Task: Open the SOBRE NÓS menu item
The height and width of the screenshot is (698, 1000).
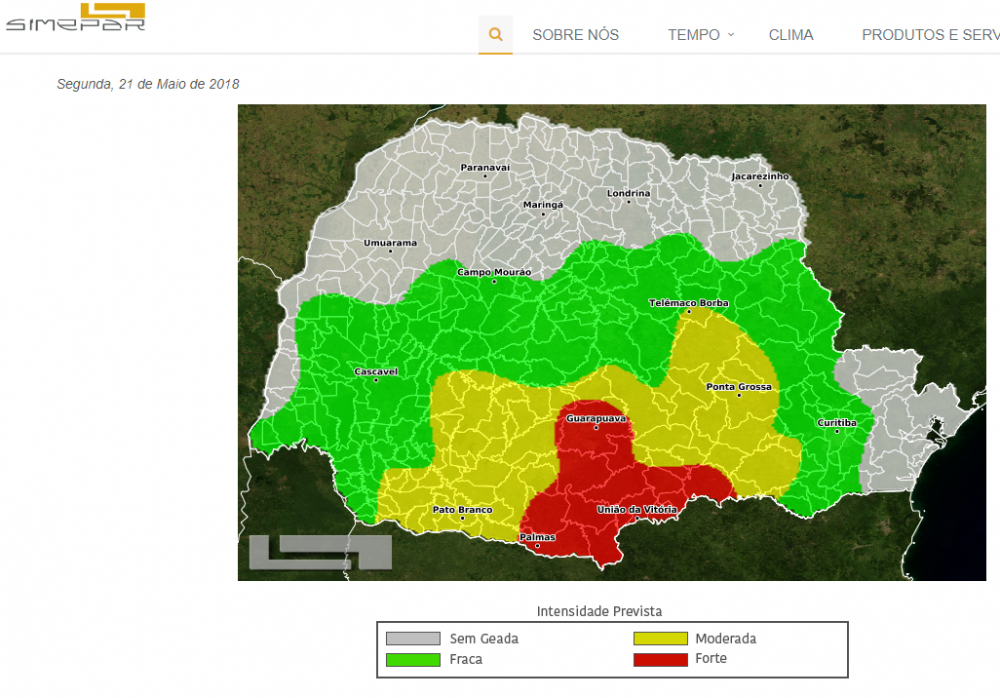Action: [575, 35]
